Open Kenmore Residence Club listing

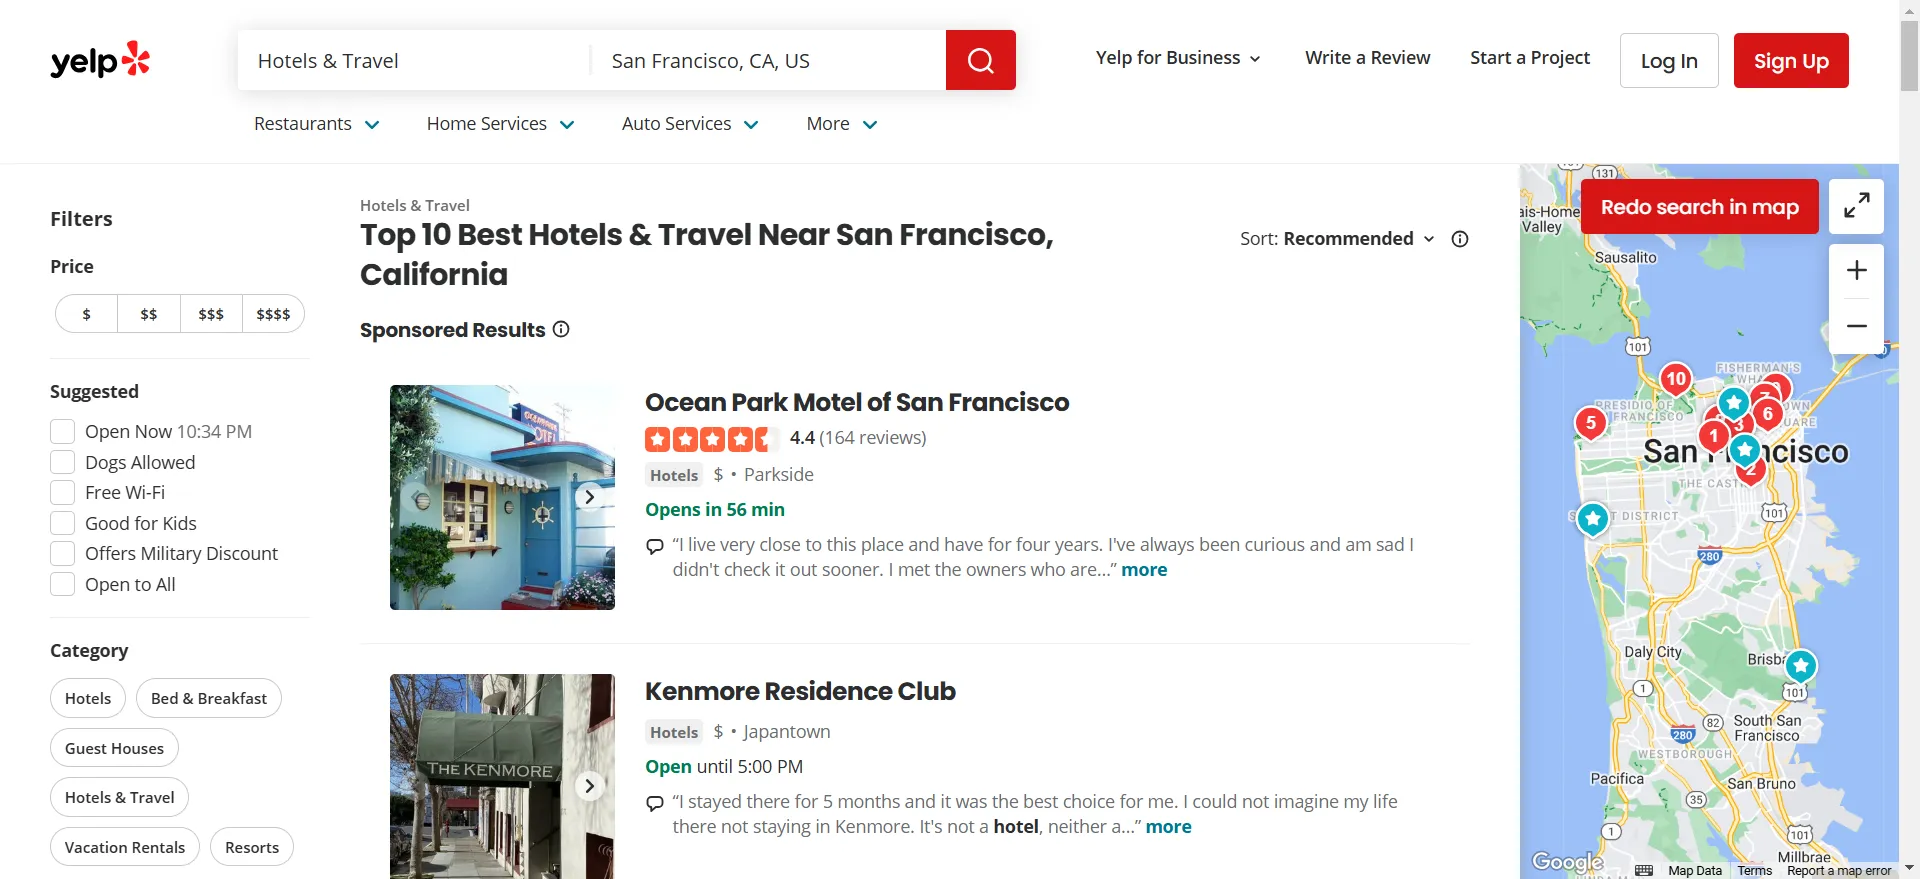pos(800,691)
